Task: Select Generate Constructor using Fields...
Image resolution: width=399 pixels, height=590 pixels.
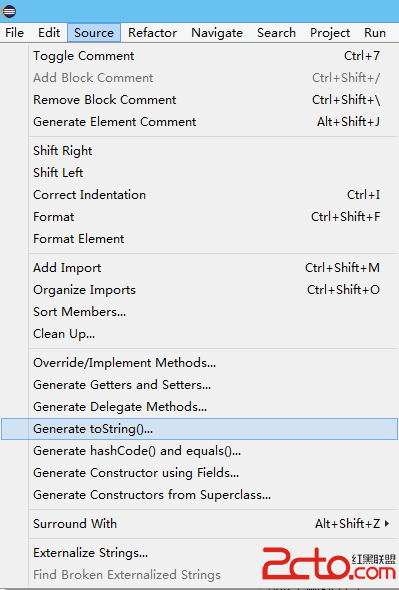Action: point(213,473)
